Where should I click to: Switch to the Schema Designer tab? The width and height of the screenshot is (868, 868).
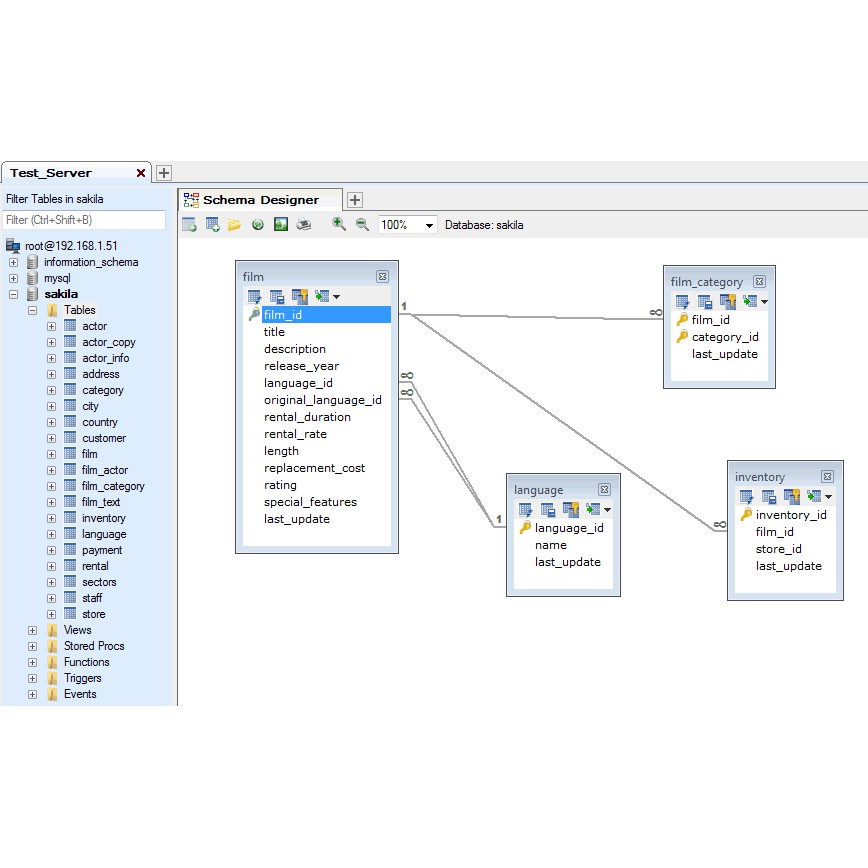[260, 200]
